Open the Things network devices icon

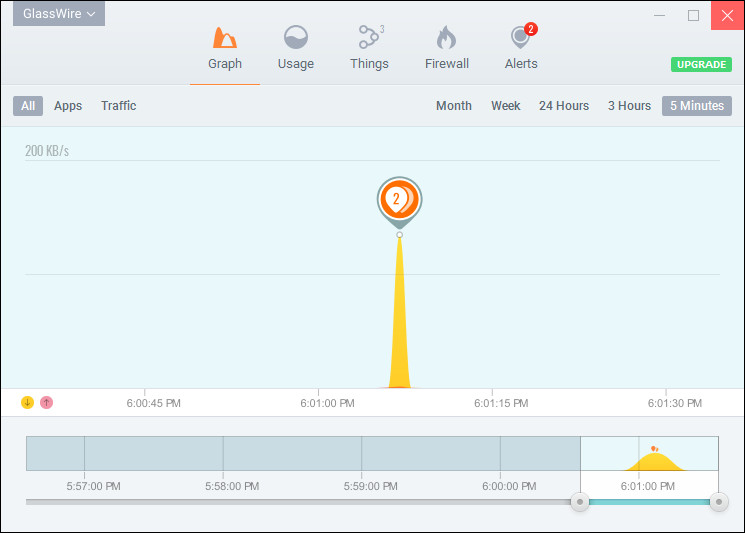click(369, 39)
